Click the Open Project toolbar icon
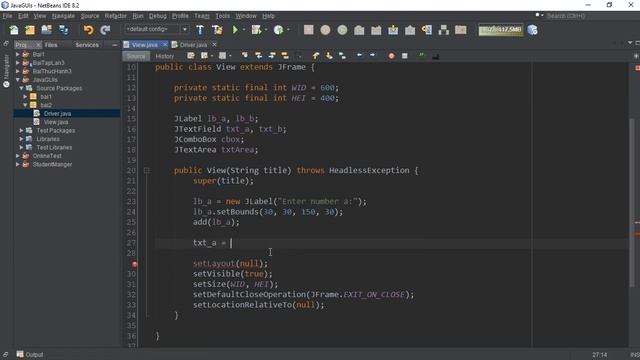 tap(47, 30)
